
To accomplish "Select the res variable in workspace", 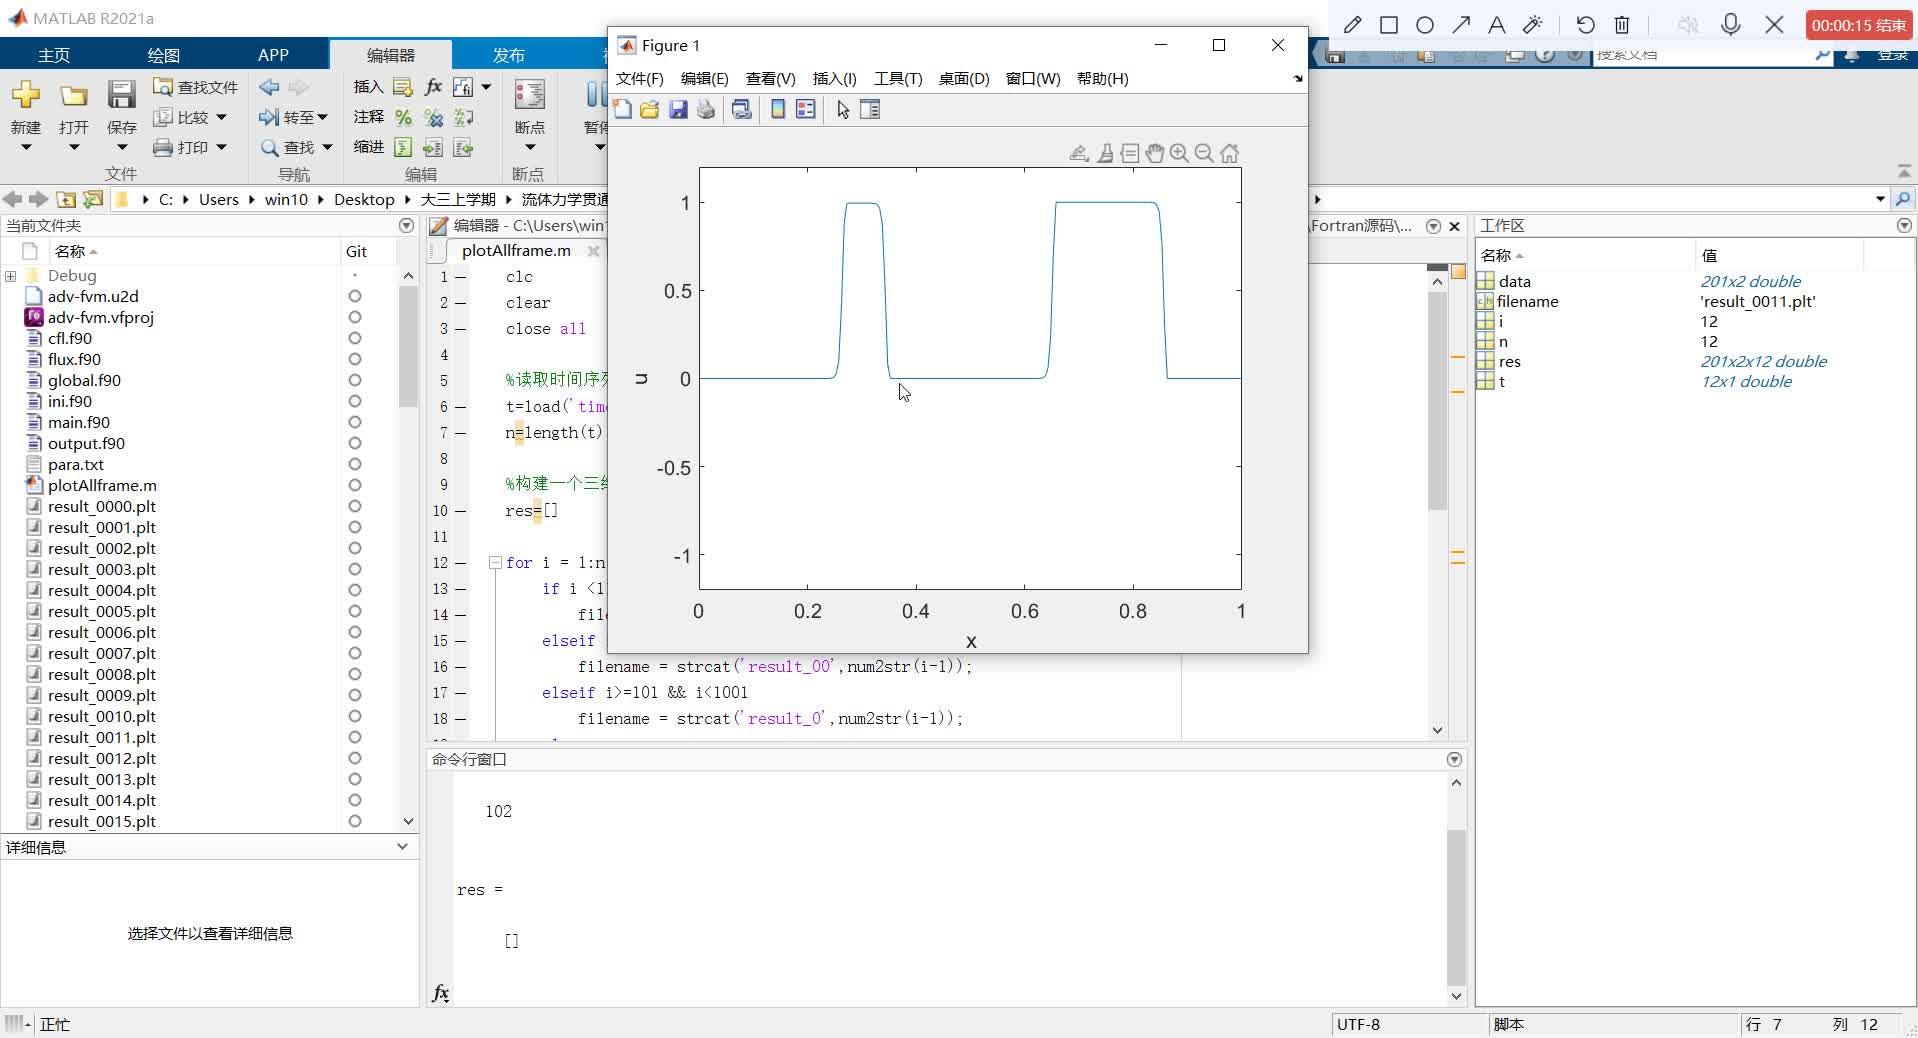I will (1509, 361).
